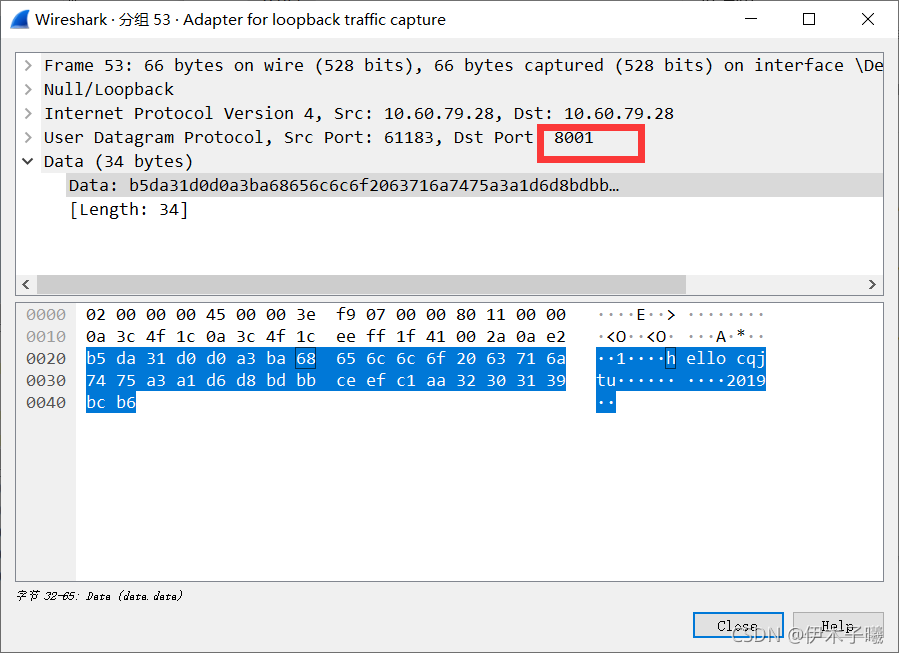This screenshot has width=899, height=653.
Task: Click ASCII text 'ello' in byte pane
Action: [x=706, y=359]
